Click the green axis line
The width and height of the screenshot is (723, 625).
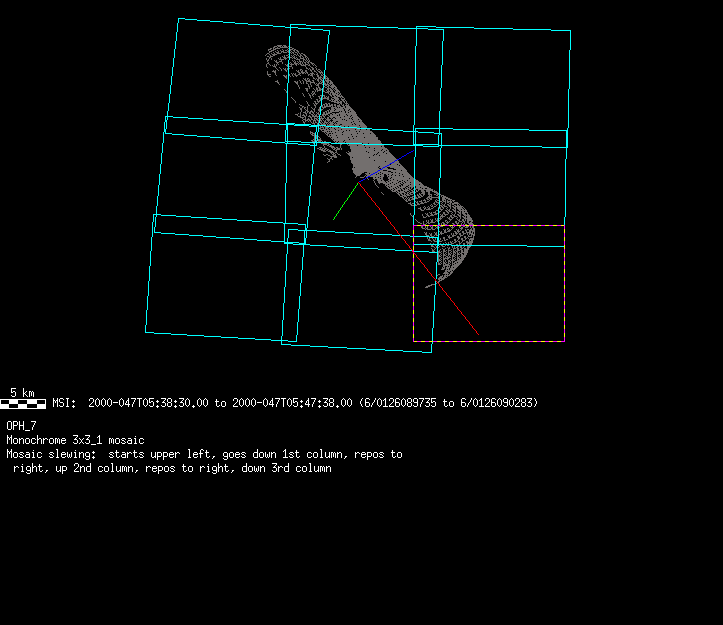click(x=345, y=201)
